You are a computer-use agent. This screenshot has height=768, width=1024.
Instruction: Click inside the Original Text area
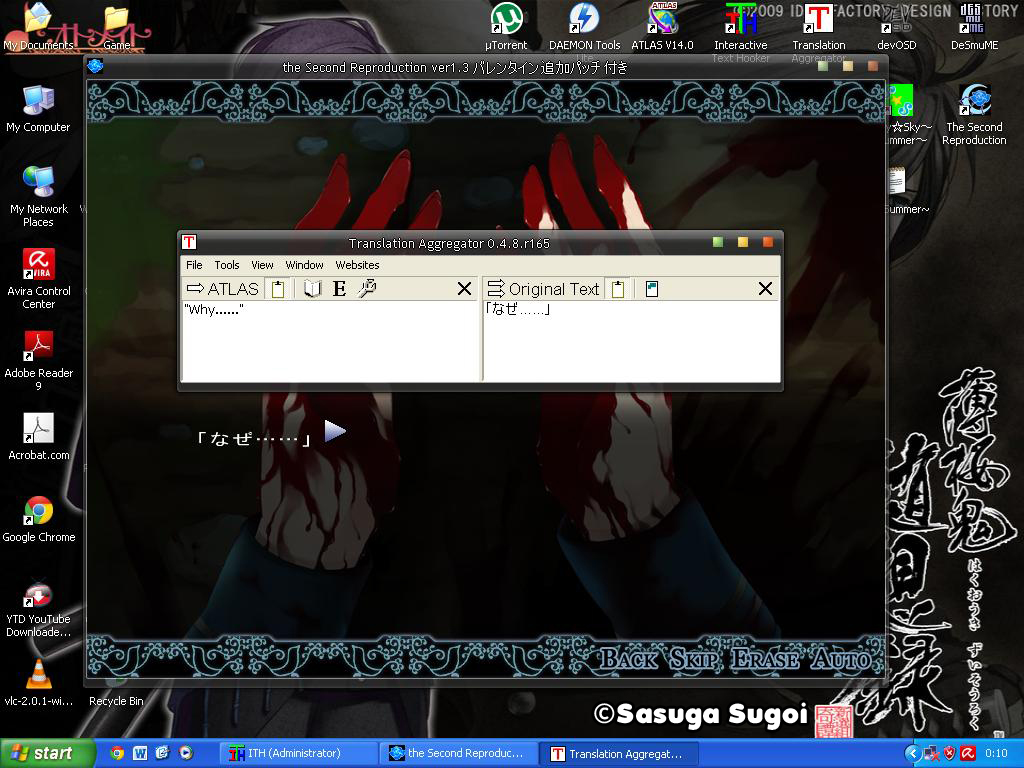coord(632,341)
